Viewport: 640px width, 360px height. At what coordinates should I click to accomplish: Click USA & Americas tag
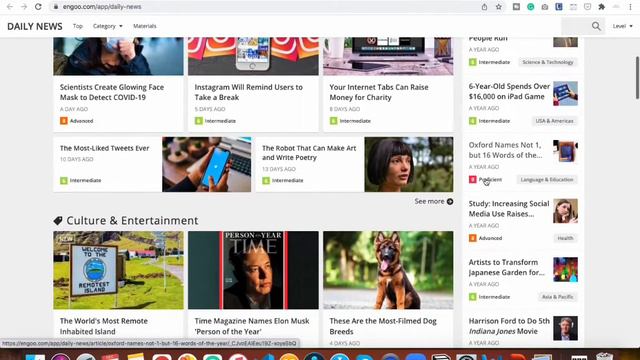(x=554, y=121)
